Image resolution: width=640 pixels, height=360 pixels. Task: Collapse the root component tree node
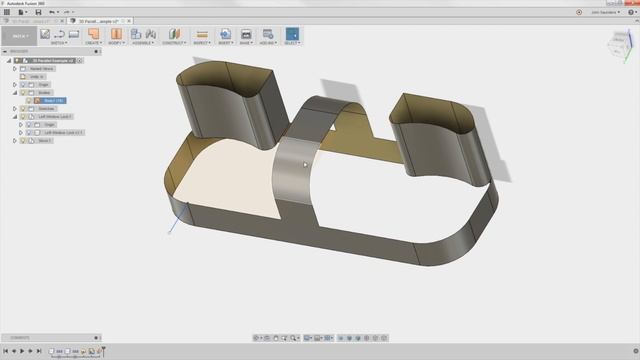(x=9, y=60)
